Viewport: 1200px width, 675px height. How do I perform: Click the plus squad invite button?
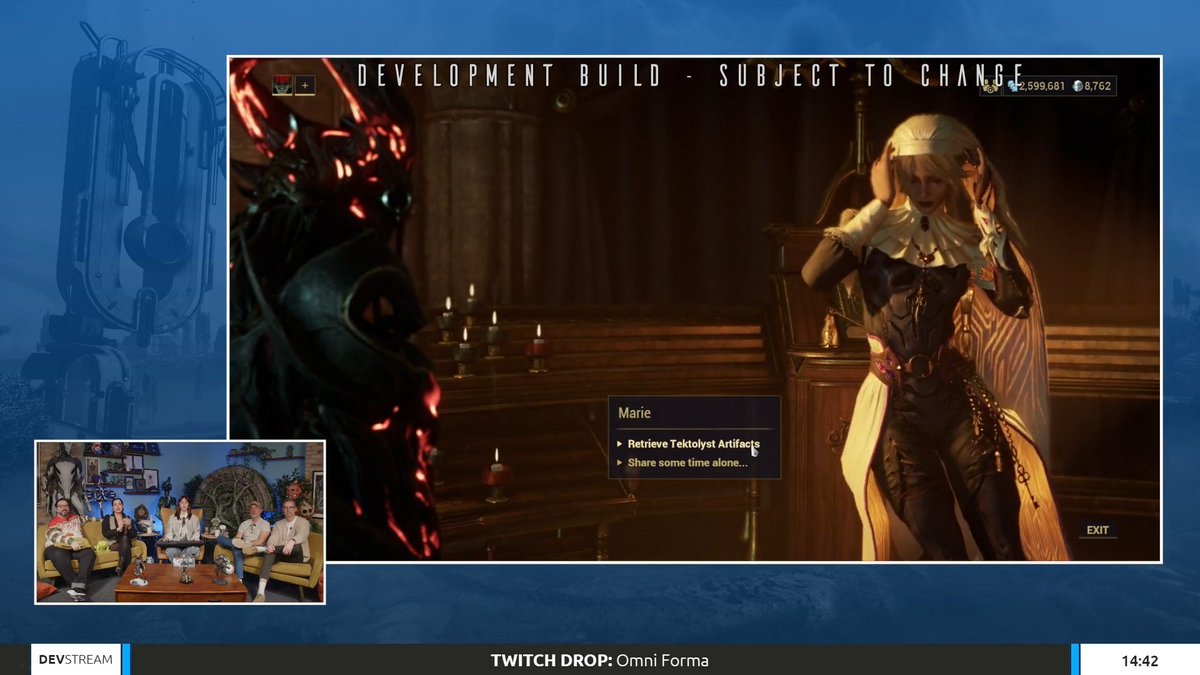[304, 85]
